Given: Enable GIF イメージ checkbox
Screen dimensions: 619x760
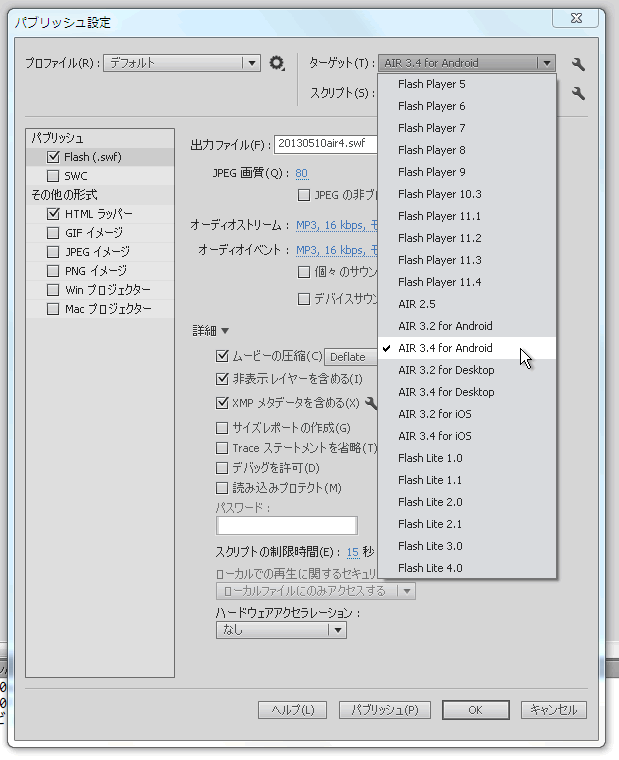Looking at the screenshot, I should 53,233.
